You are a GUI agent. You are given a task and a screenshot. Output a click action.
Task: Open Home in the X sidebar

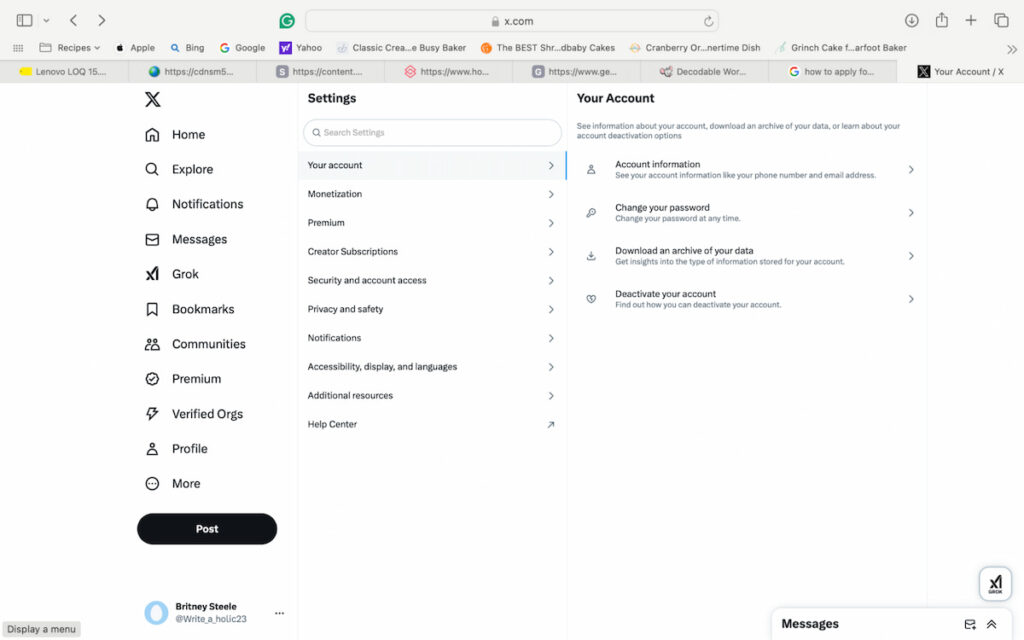click(187, 134)
